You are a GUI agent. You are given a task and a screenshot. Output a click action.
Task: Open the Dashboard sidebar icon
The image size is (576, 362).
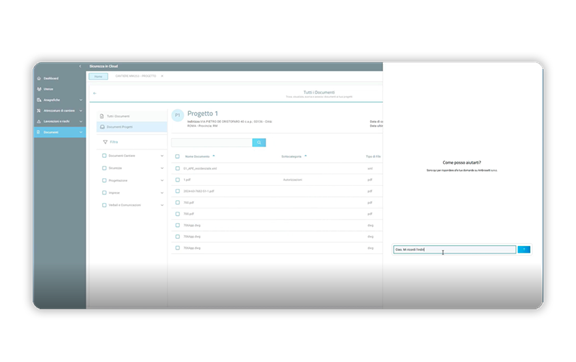click(39, 78)
